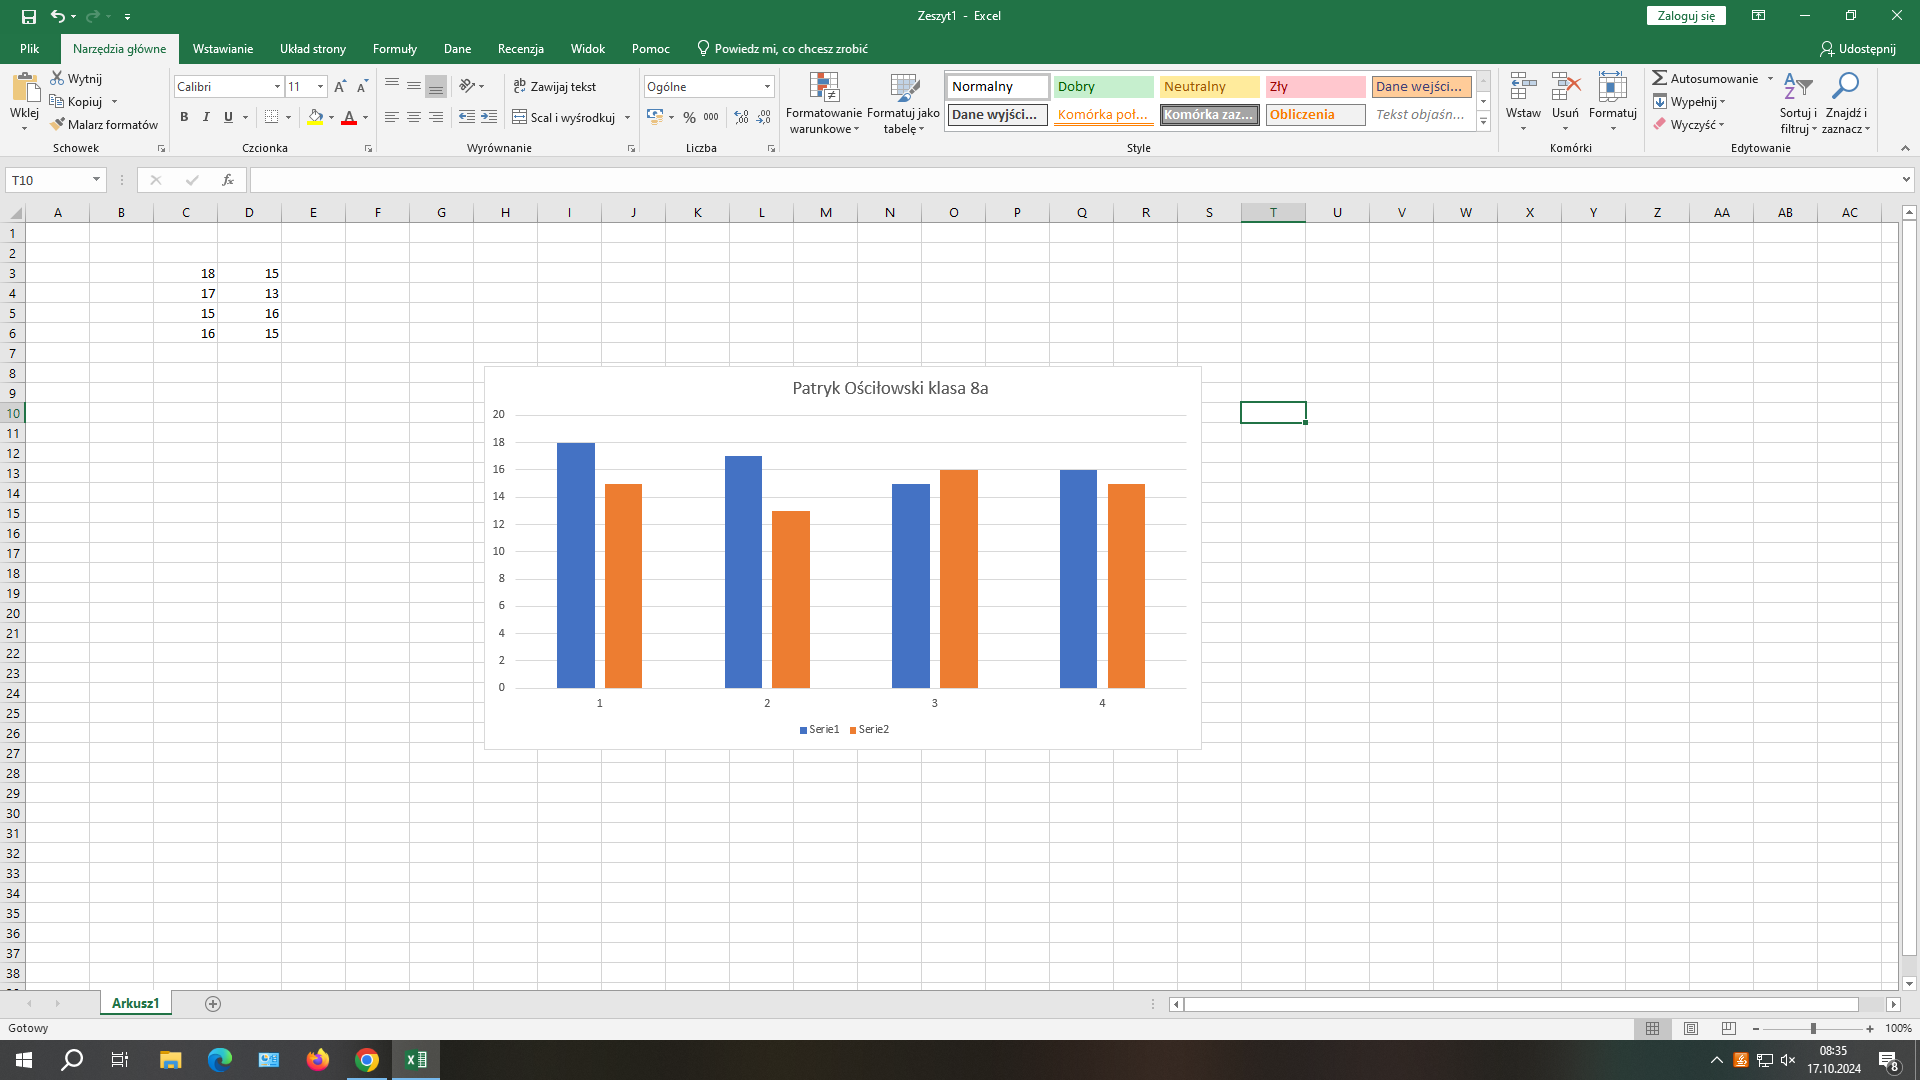This screenshot has height=1080, width=1920.
Task: Click the zoom slider handle in status bar
Action: (1813, 1028)
